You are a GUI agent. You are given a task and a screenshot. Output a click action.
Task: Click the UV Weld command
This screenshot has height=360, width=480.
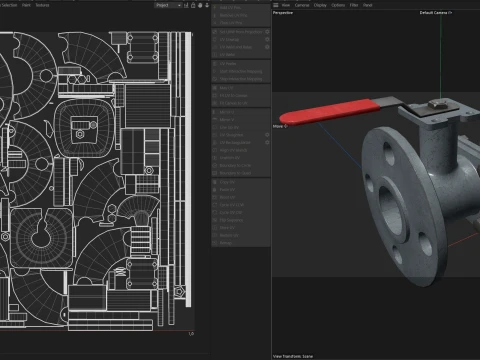(241, 54)
